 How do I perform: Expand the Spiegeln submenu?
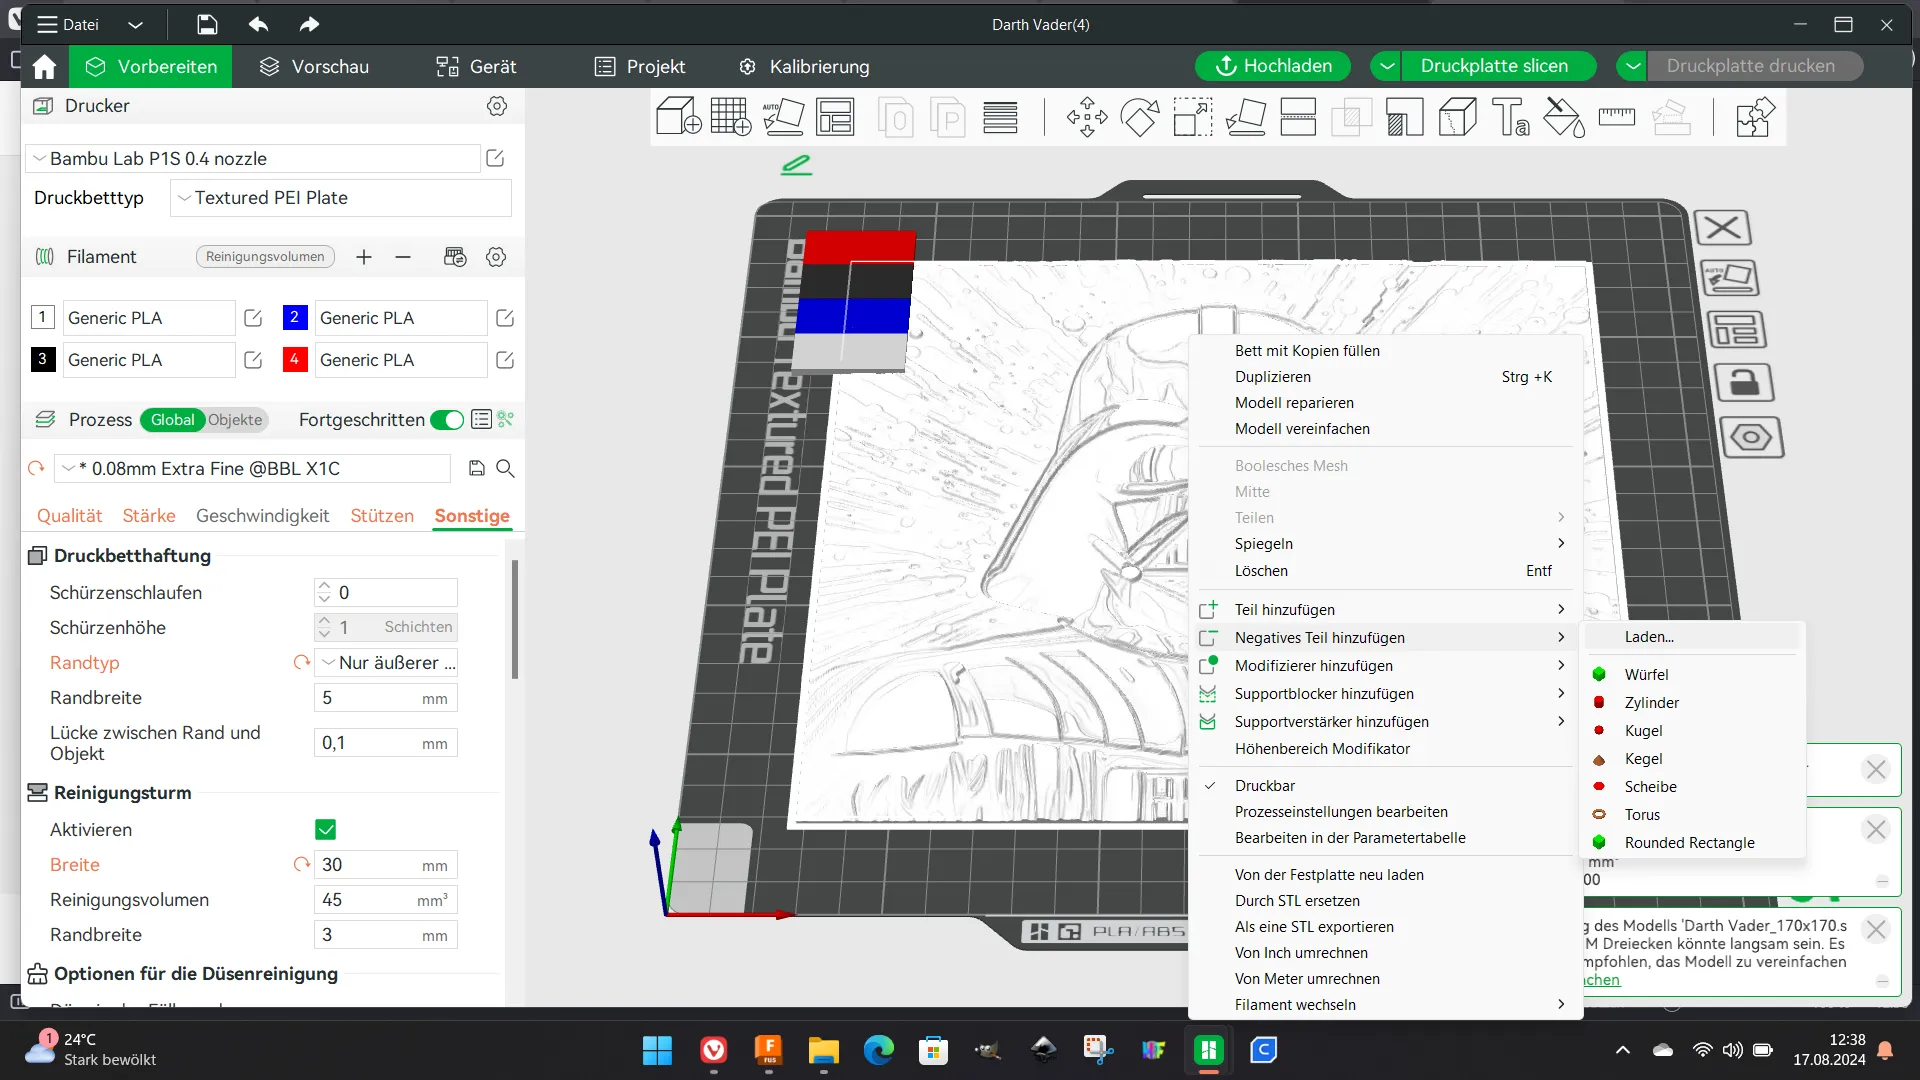(1385, 544)
